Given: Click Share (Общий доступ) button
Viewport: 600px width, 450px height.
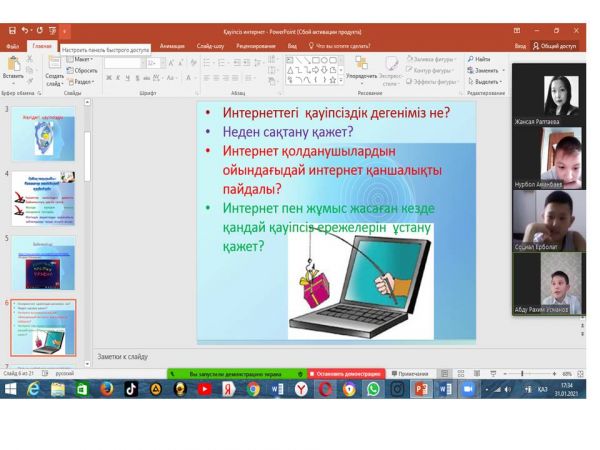Looking at the screenshot, I should pyautogui.click(x=557, y=45).
